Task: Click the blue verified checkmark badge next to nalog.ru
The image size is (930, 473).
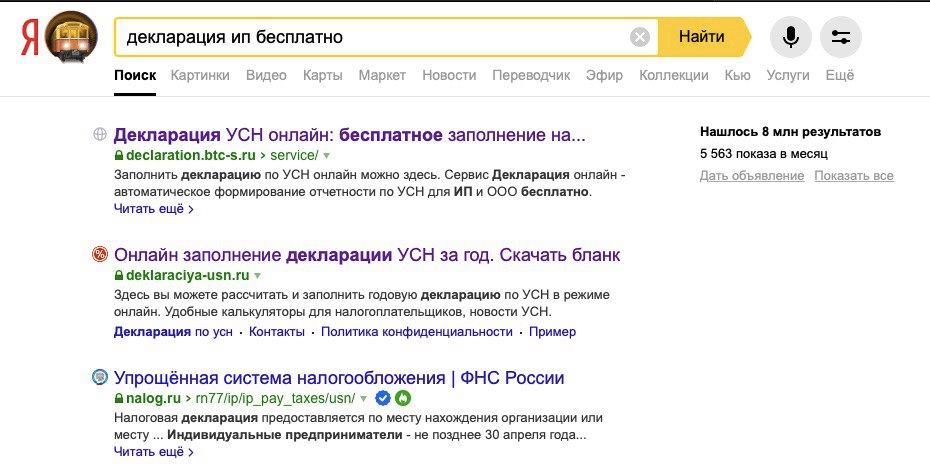Action: coord(383,398)
